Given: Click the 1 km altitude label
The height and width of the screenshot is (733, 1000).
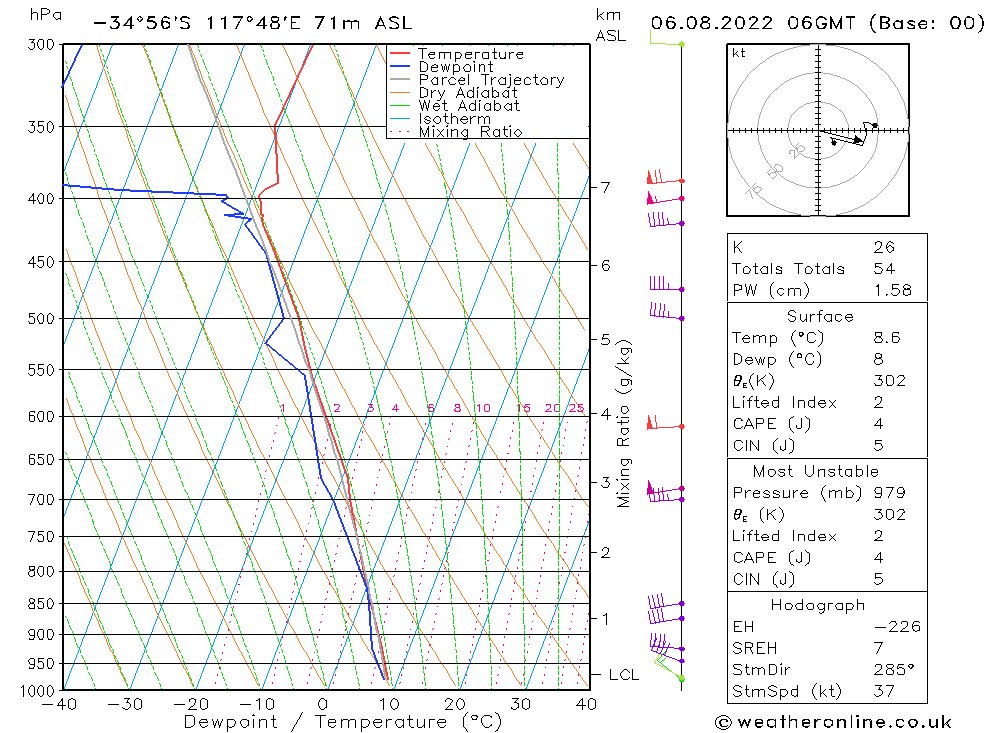Looking at the screenshot, I should (x=605, y=619).
